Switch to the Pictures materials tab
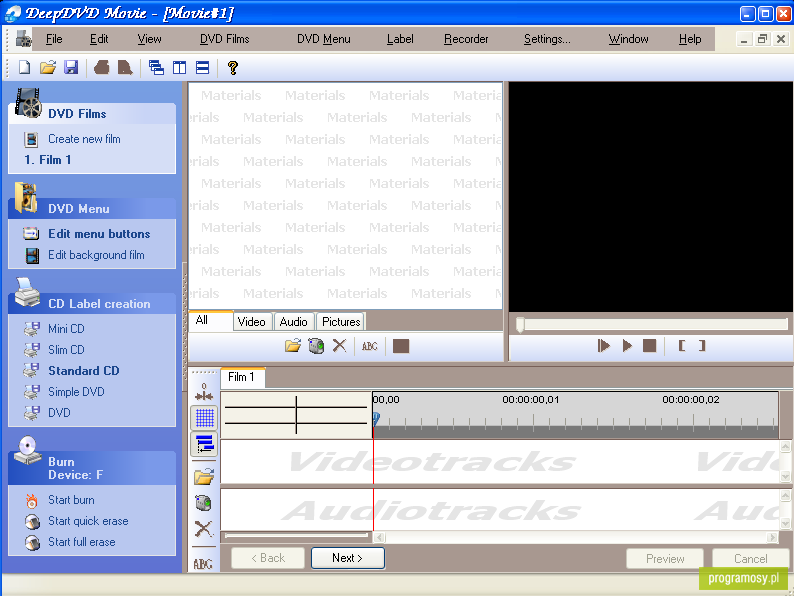 pos(341,322)
